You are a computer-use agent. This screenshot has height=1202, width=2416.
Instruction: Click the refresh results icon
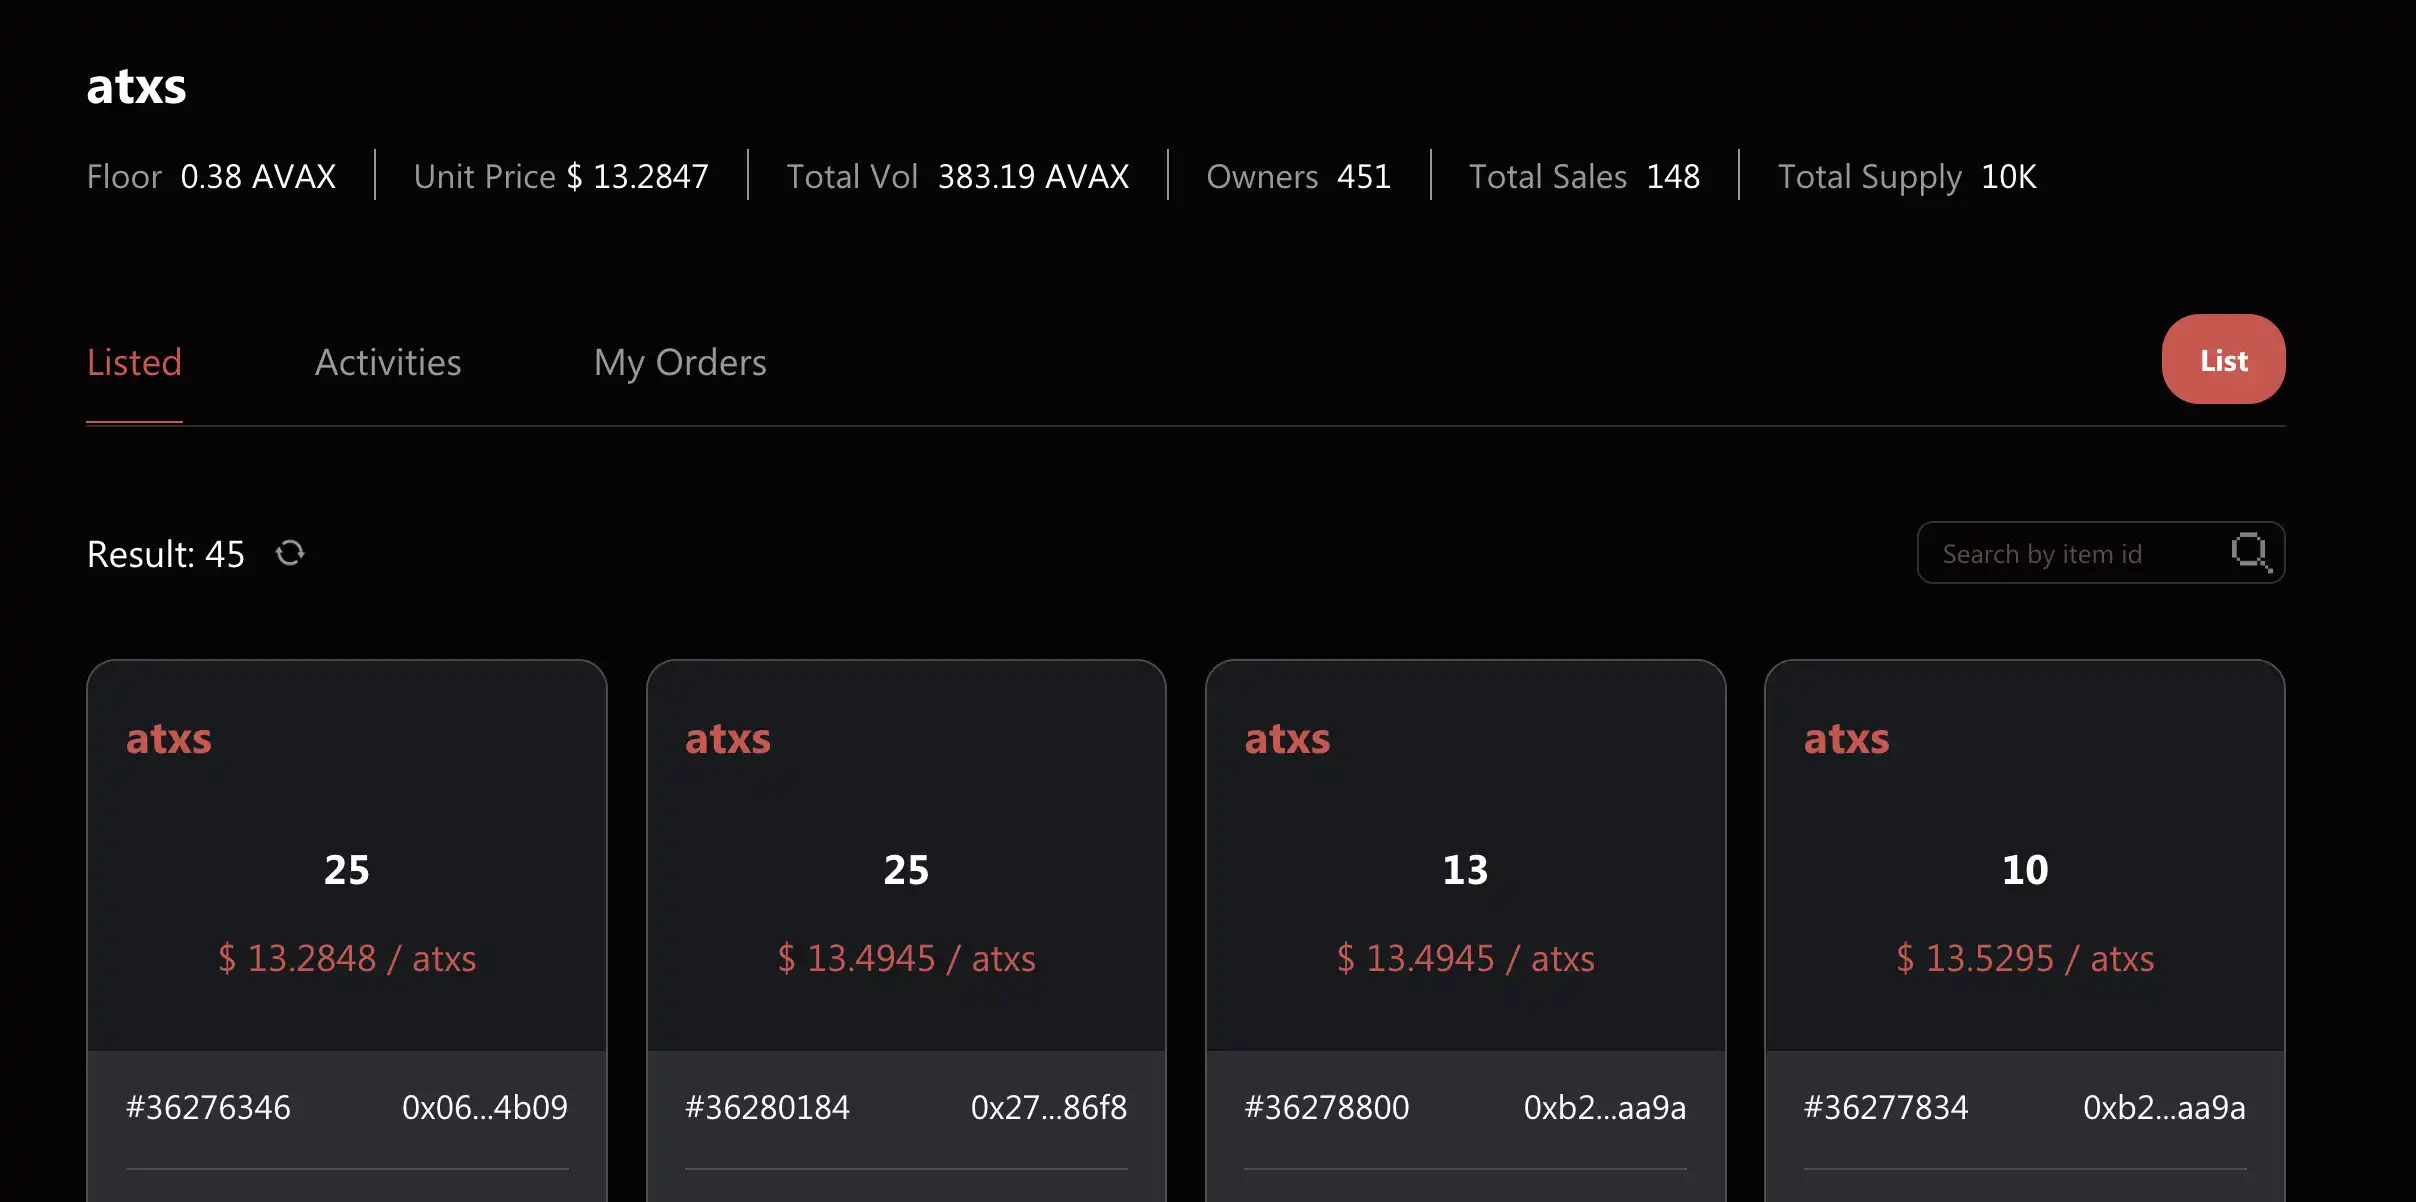(x=290, y=553)
